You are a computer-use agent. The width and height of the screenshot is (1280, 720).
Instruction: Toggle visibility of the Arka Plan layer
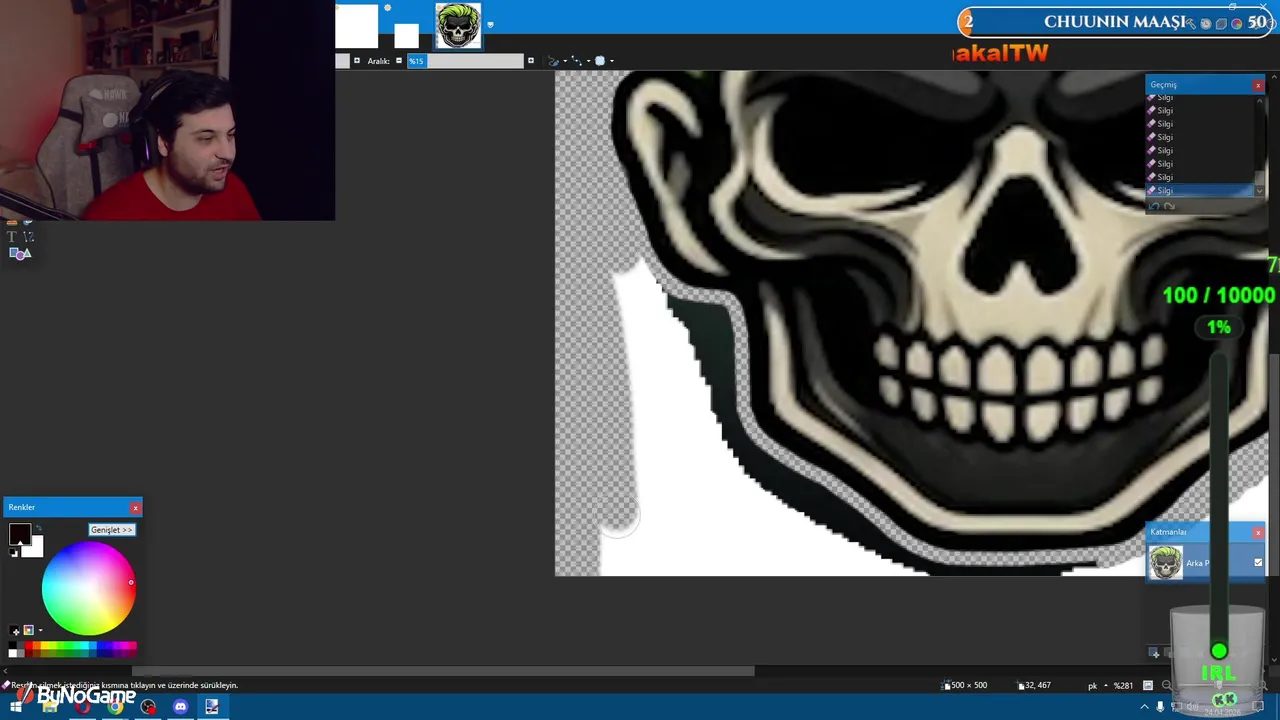tap(1258, 563)
